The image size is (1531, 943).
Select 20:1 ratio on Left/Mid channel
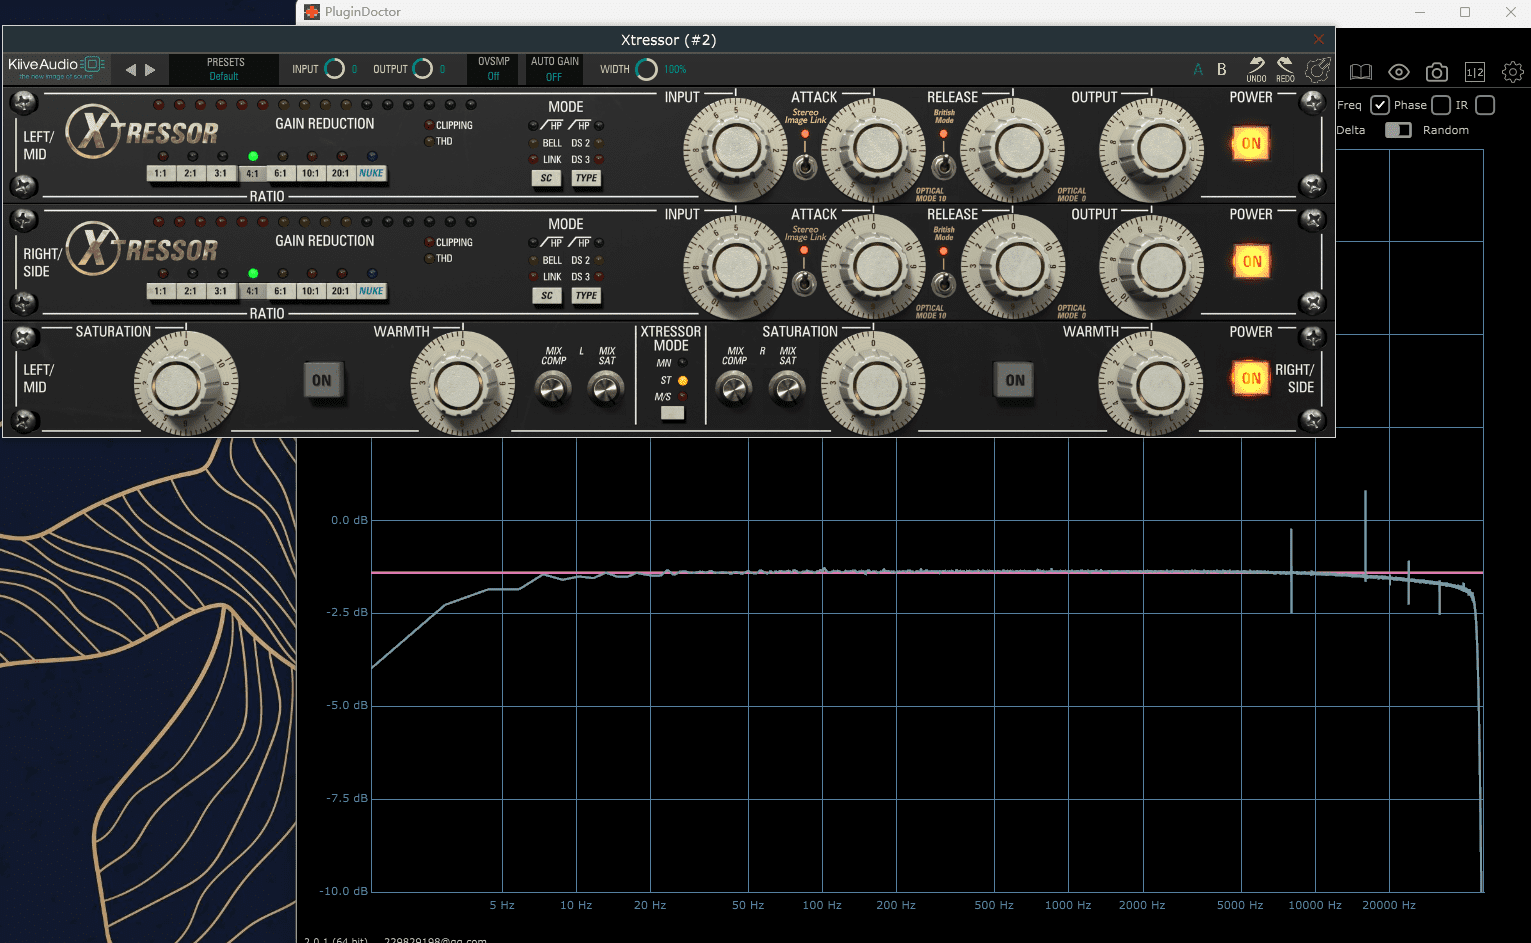click(x=340, y=174)
